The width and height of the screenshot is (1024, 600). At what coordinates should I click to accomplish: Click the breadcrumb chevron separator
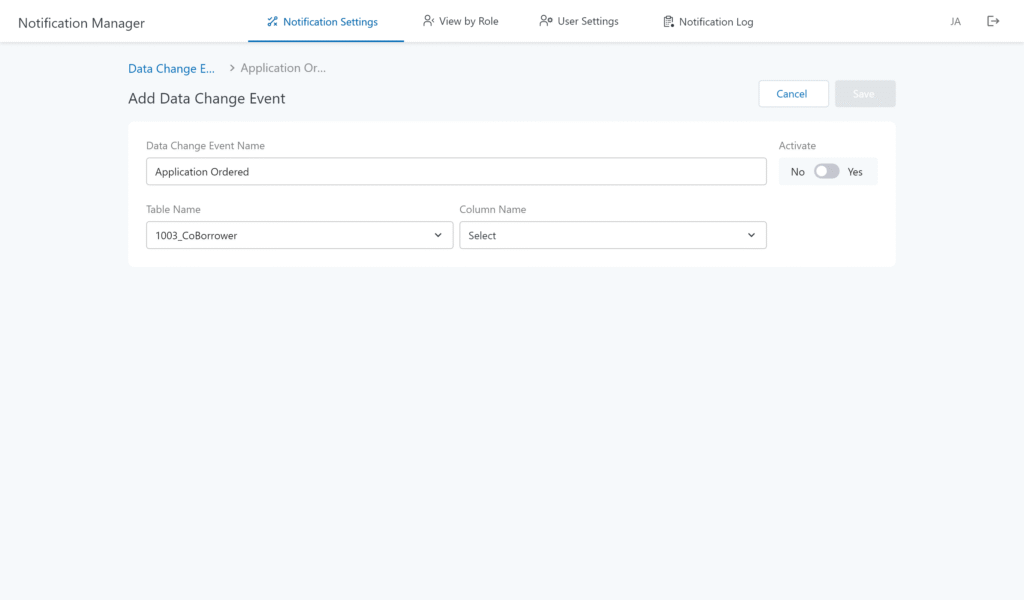click(x=232, y=68)
